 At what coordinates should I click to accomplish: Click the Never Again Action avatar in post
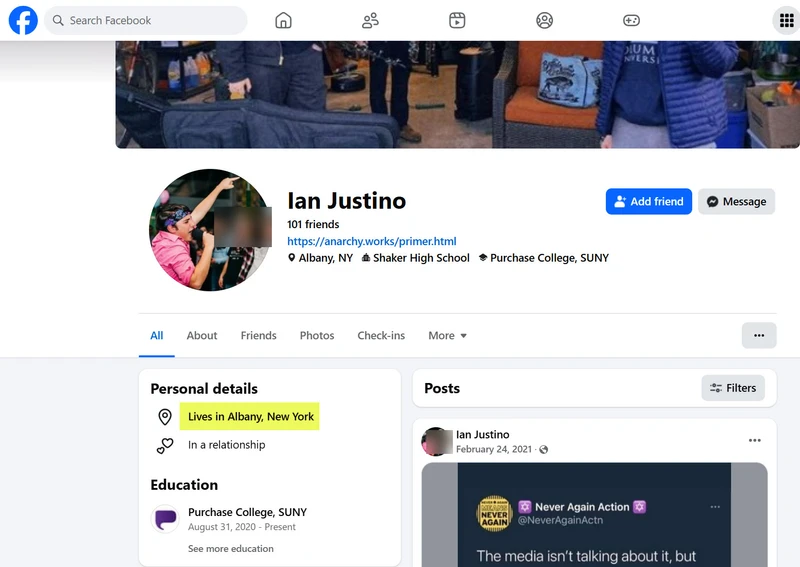494,514
